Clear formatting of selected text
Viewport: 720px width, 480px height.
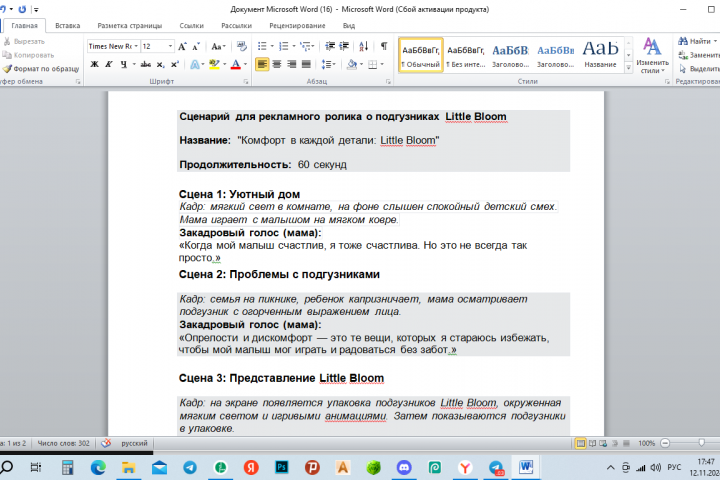242,46
